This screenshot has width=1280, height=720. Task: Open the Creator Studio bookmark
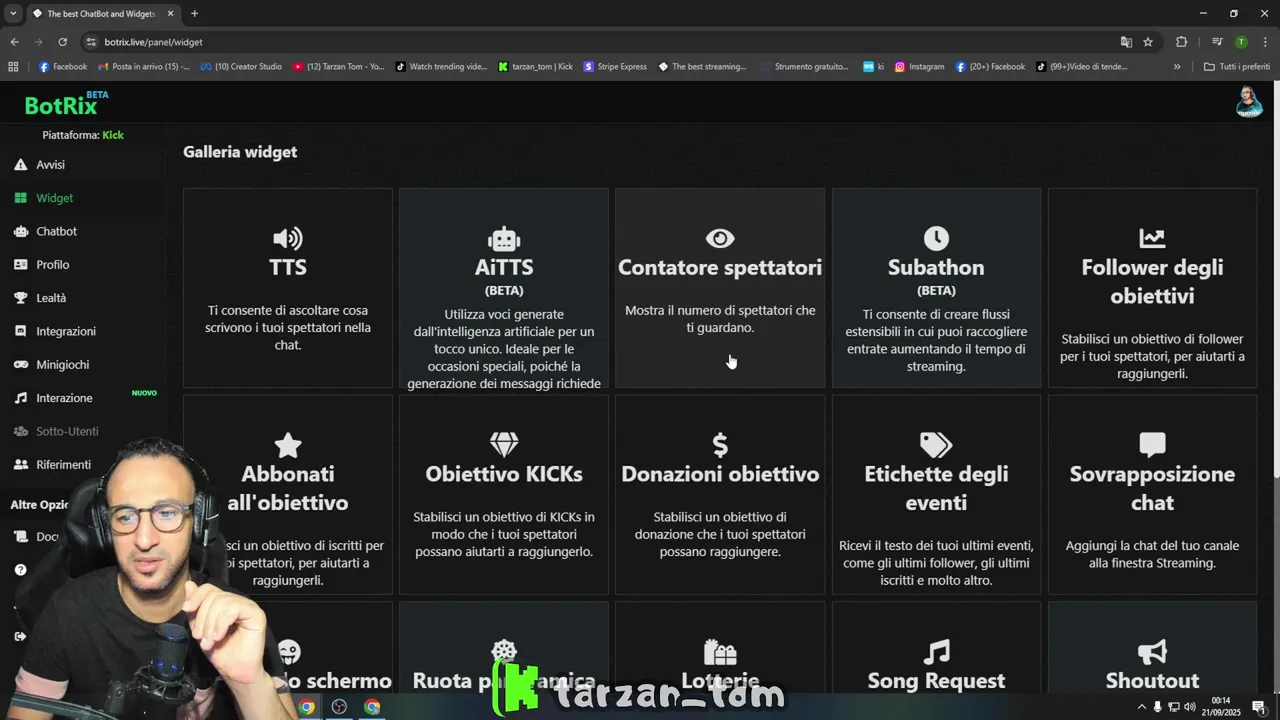tap(241, 67)
